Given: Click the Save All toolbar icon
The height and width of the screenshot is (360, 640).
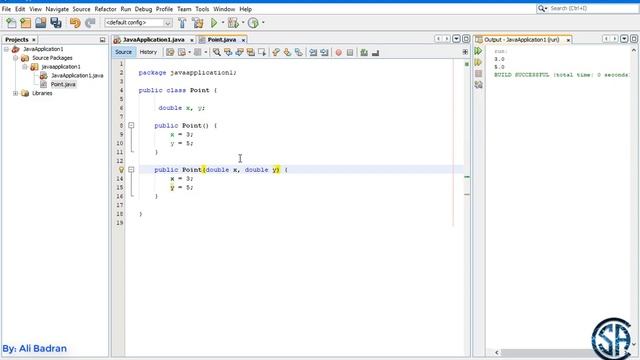Looking at the screenshot, I should coord(56,23).
